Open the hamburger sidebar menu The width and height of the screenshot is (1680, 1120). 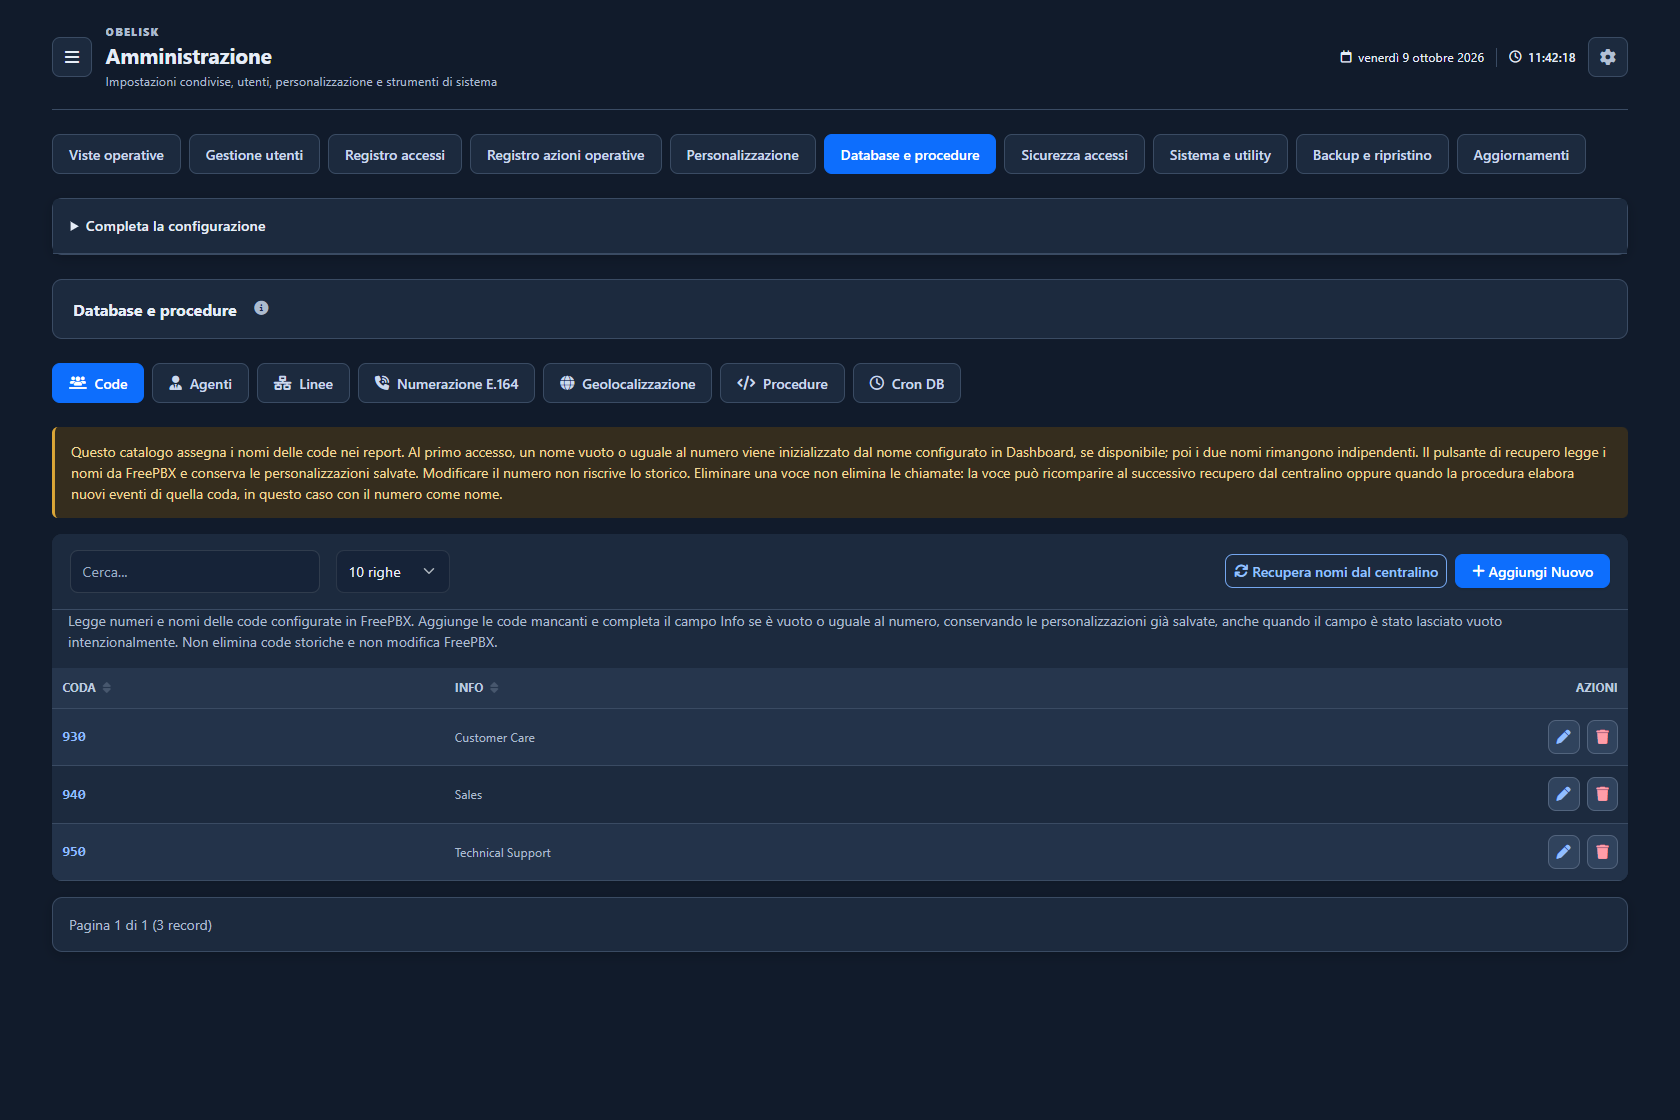(72, 57)
